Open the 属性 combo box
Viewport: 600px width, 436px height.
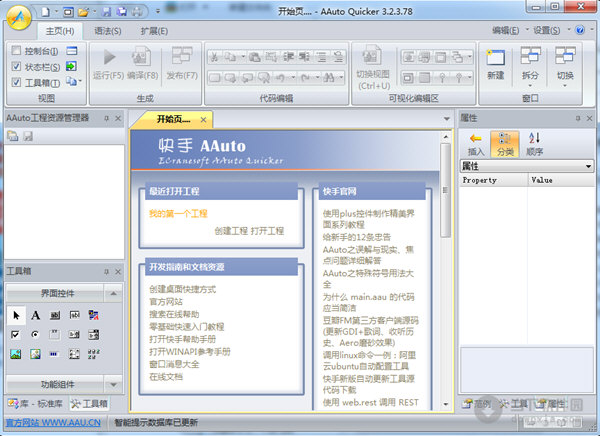click(x=527, y=166)
